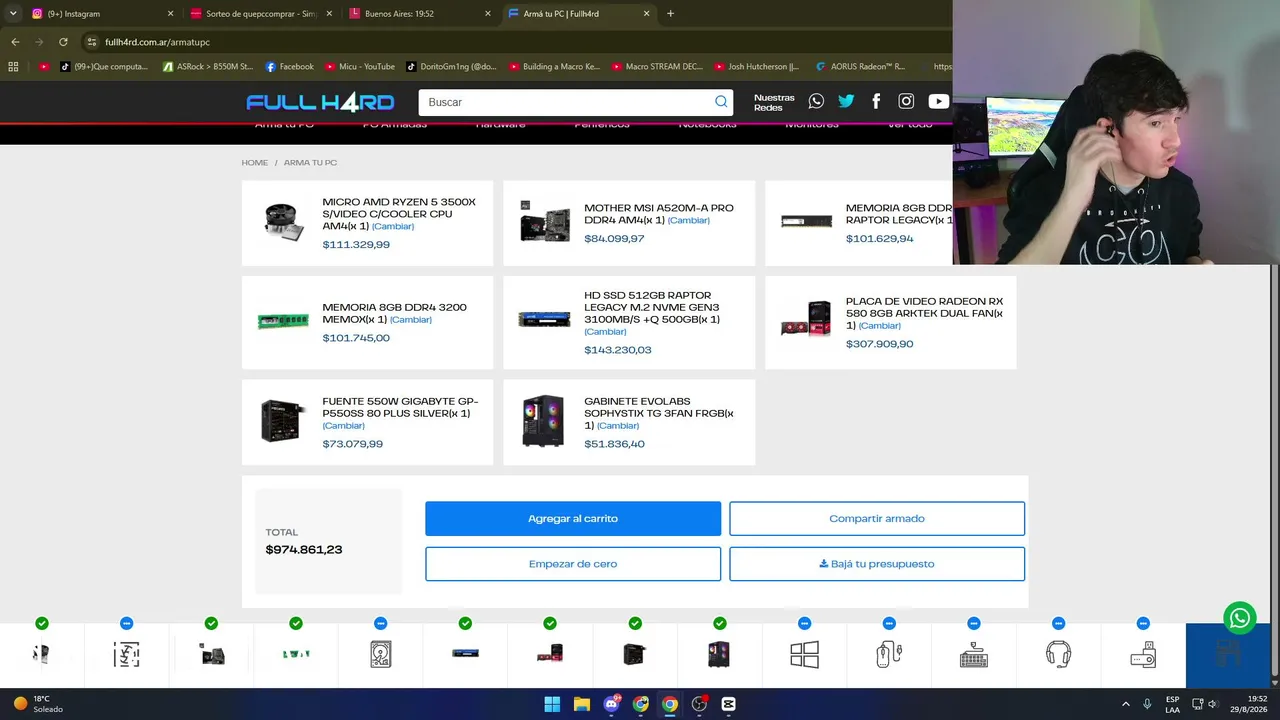This screenshot has width=1280, height=720.
Task: Open the Facebook bookmark in the bookmarks bar
Action: click(289, 67)
